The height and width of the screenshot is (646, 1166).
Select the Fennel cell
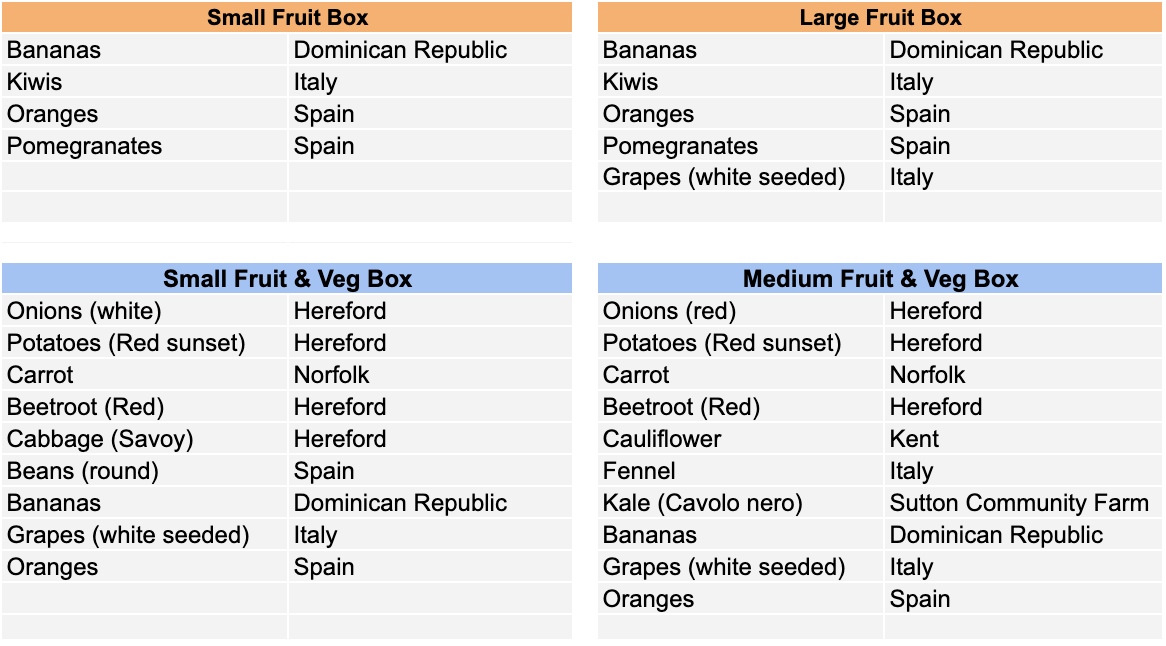pos(741,471)
